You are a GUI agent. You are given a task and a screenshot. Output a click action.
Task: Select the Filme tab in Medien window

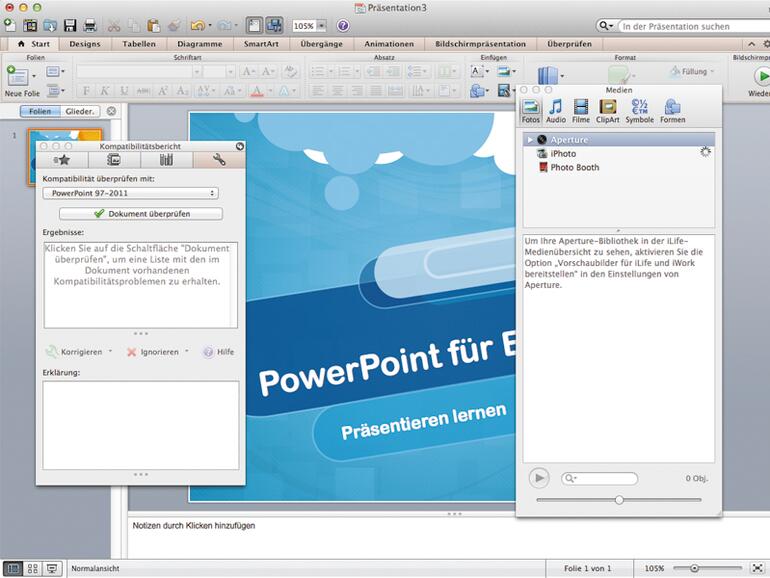[581, 111]
